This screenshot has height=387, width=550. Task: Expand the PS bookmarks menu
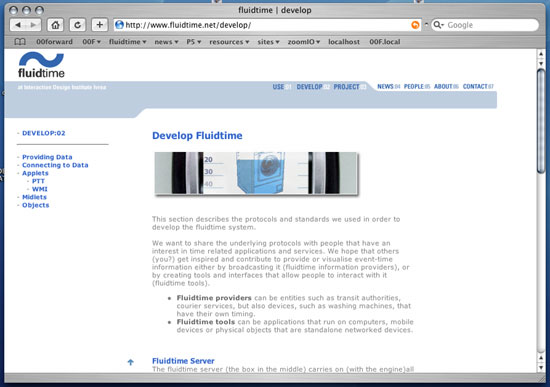193,42
